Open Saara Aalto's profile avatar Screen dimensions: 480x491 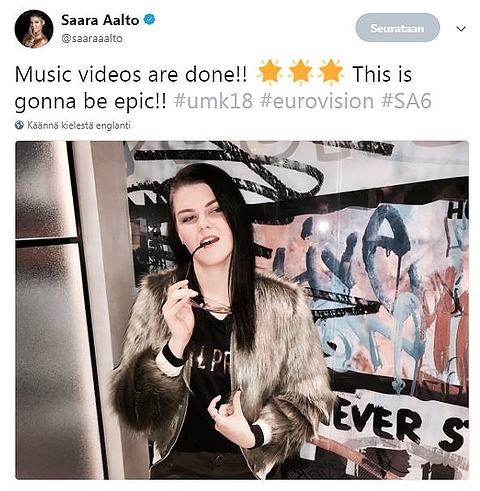click(34, 29)
